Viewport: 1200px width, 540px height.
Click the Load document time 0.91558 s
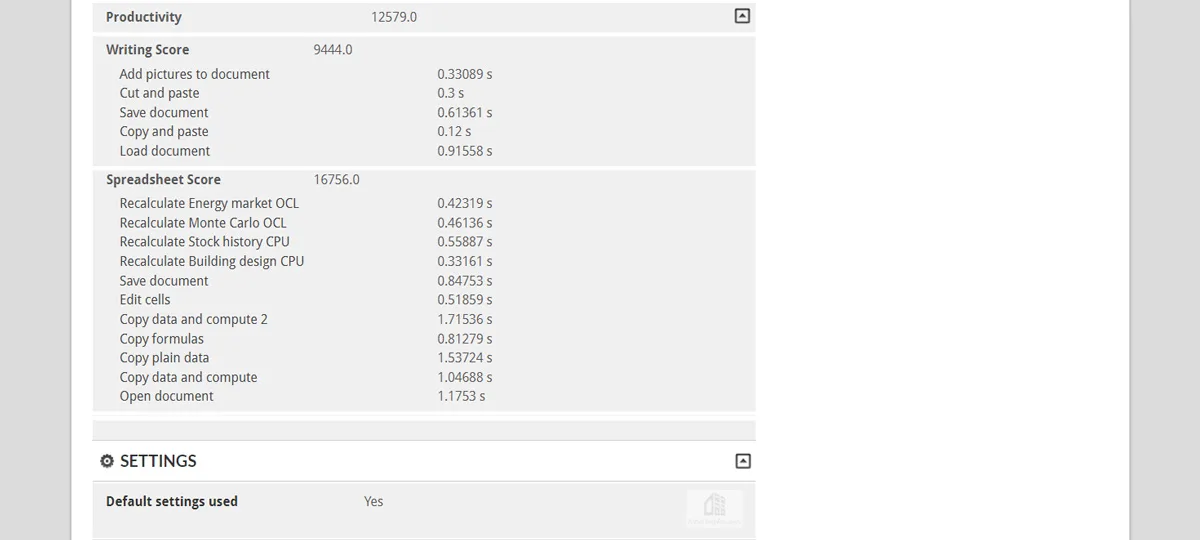465,151
